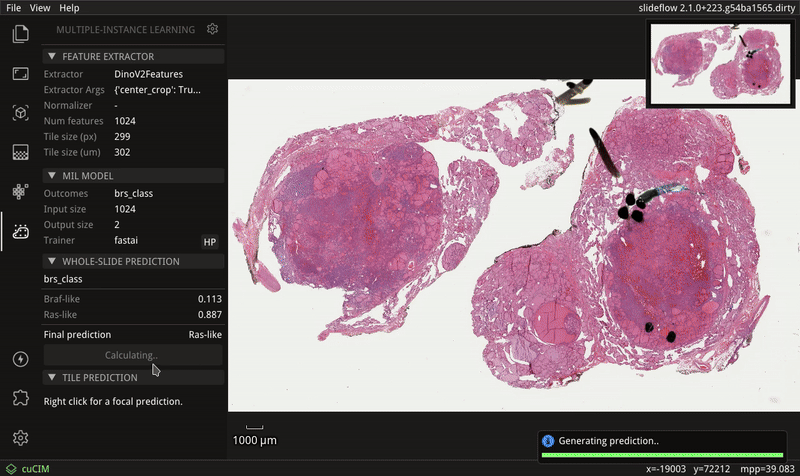Screen dimensions: 800x476
Task: Open the Heatmap panel icon
Action: click(20, 152)
